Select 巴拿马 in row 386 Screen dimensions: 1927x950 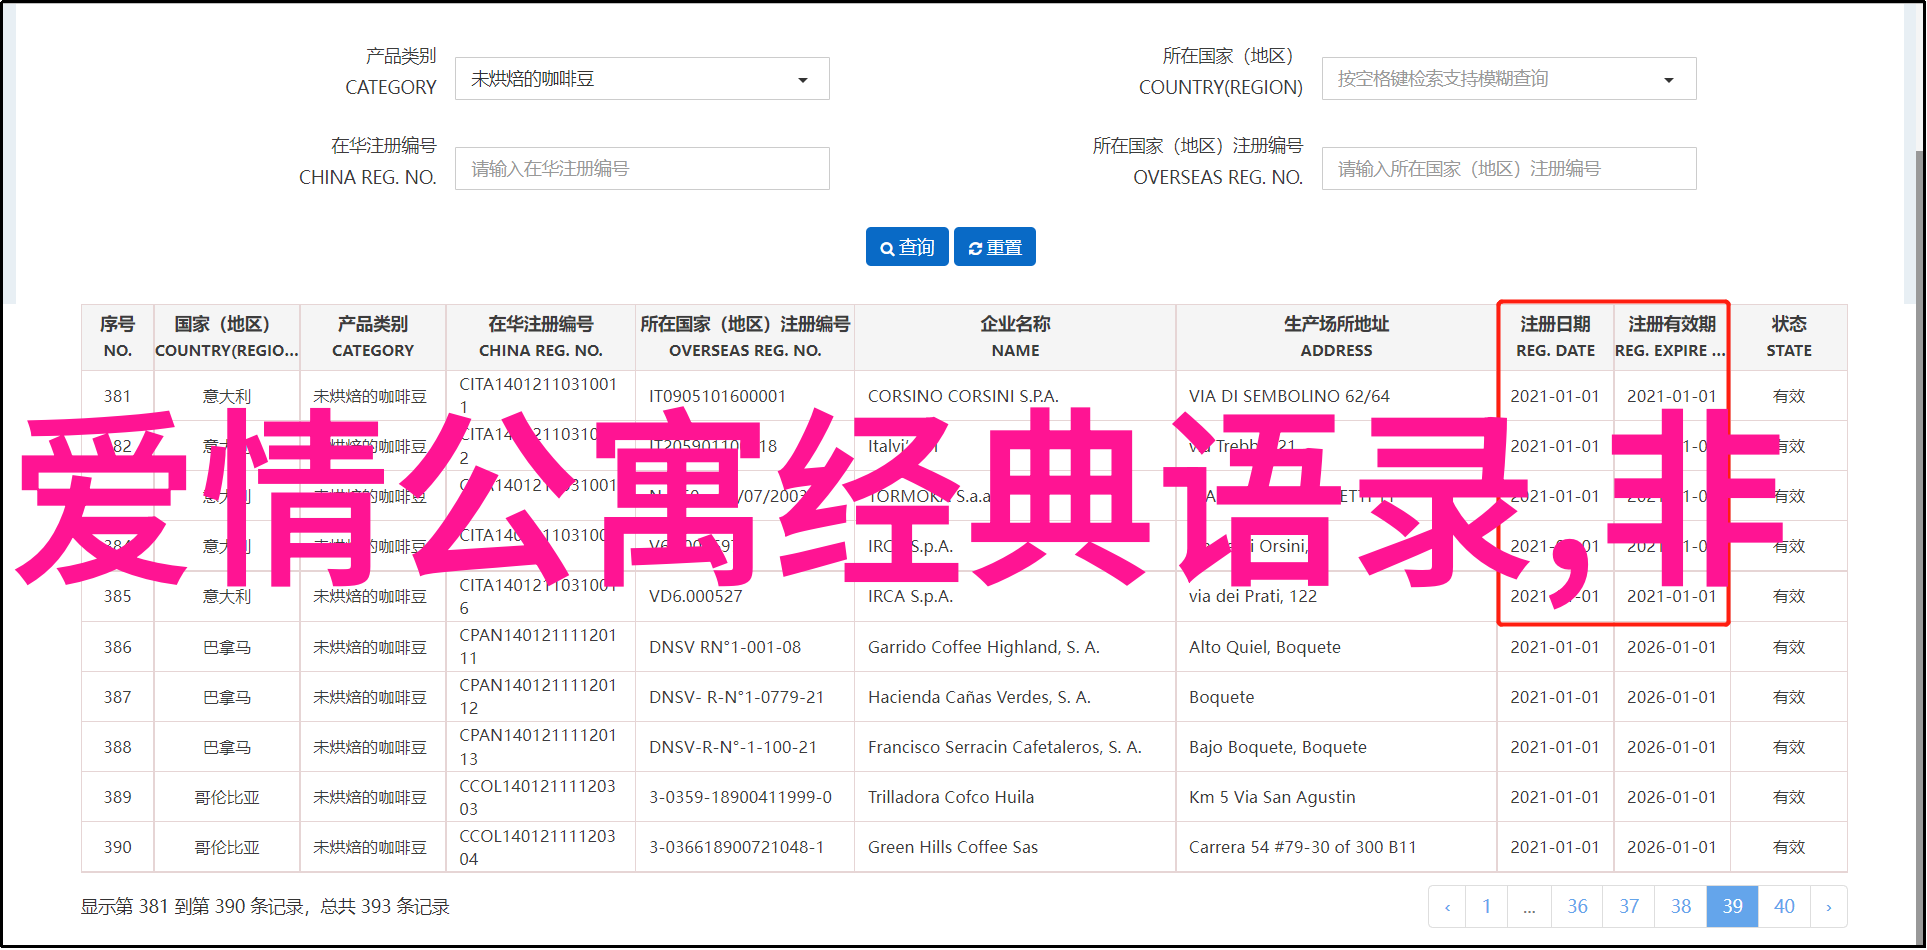(x=227, y=648)
